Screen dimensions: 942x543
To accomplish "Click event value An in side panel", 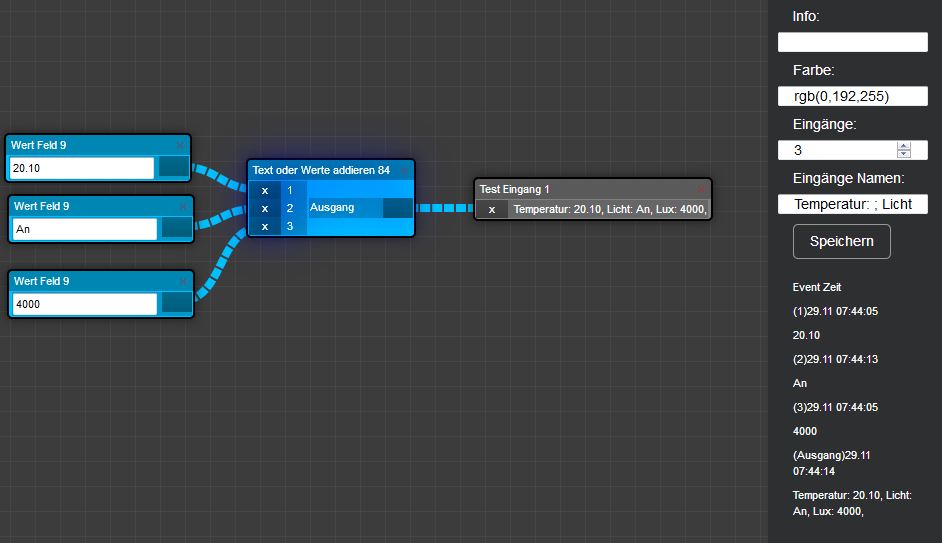I will coord(800,383).
